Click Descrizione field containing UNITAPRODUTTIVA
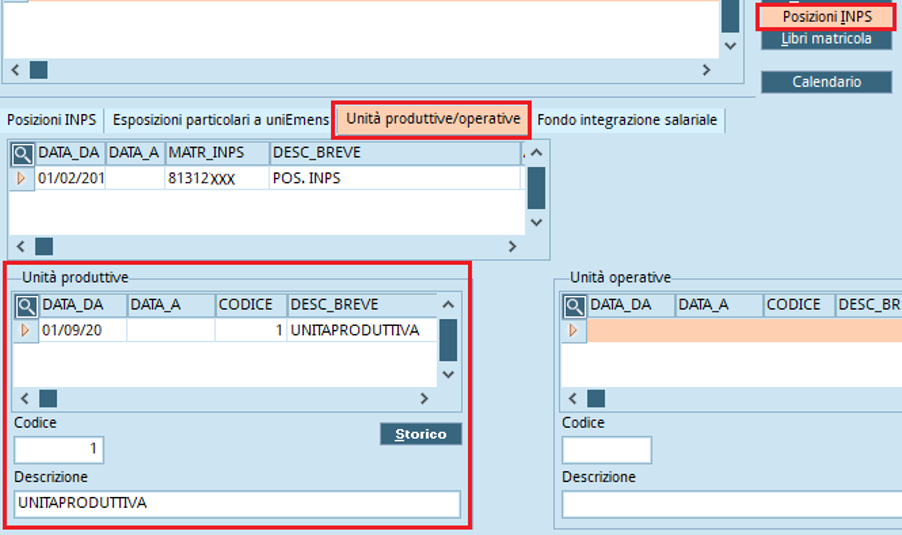 [237, 503]
